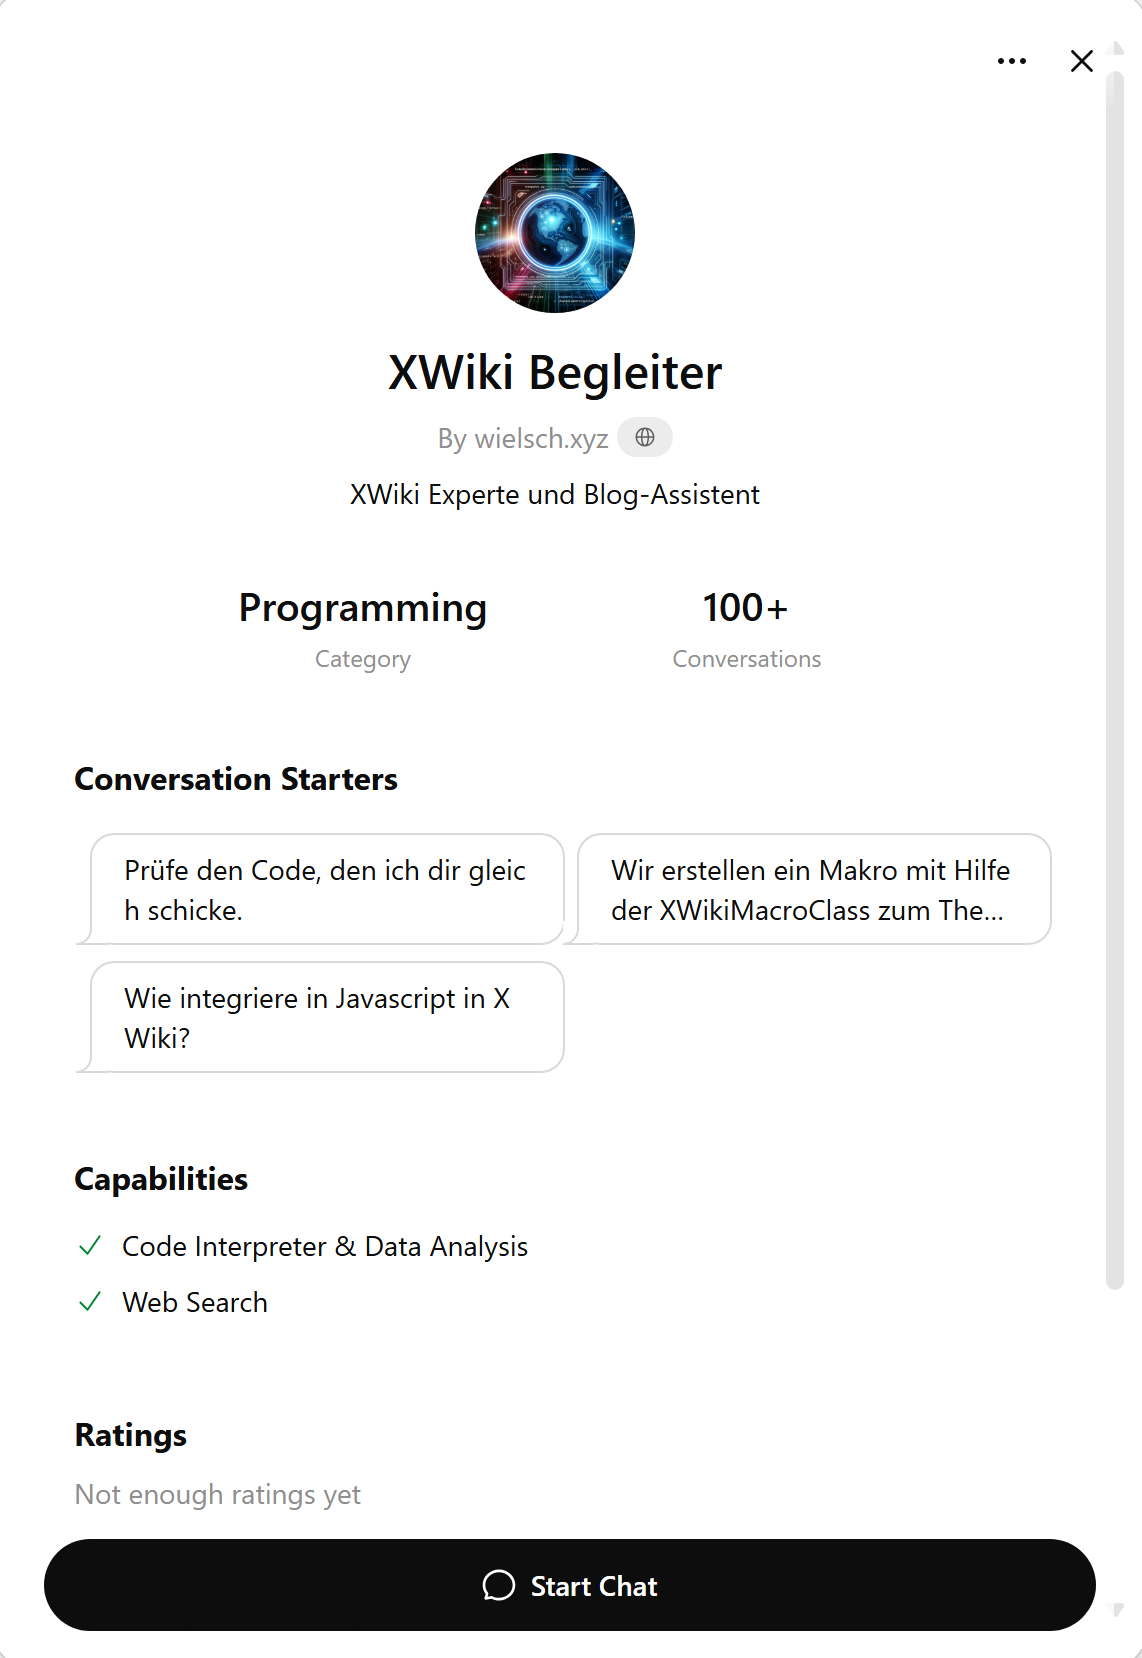Select the 'Wir erstellen ein Makro' starter
The width and height of the screenshot is (1142, 1658).
click(814, 889)
